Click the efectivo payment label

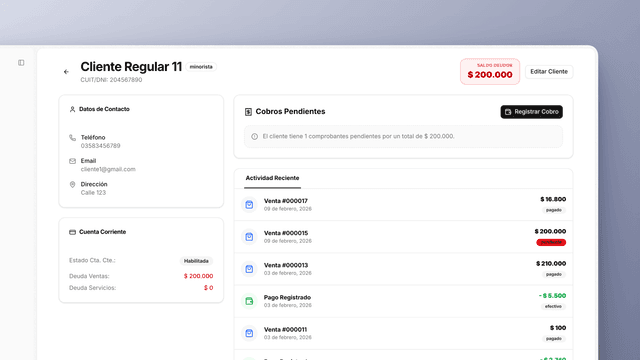point(553,307)
